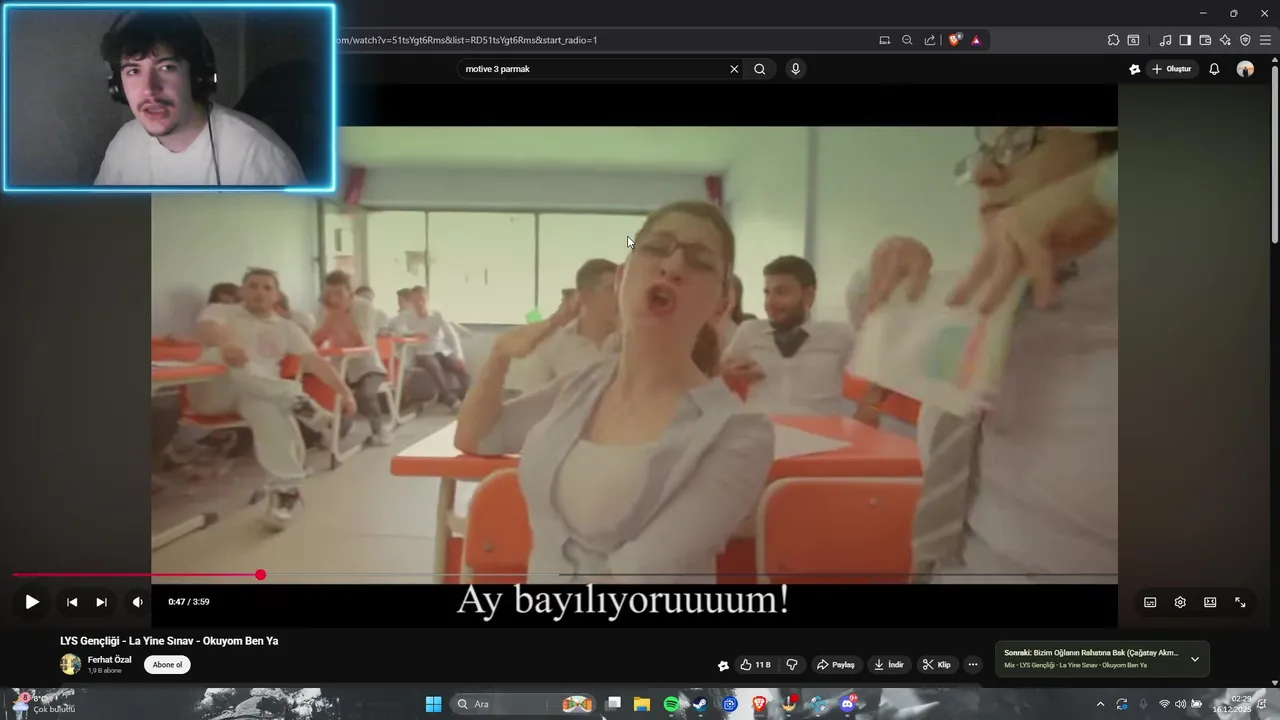This screenshot has width=1280, height=720.
Task: Open Brave VPN shield icon
Action: [x=1245, y=40]
